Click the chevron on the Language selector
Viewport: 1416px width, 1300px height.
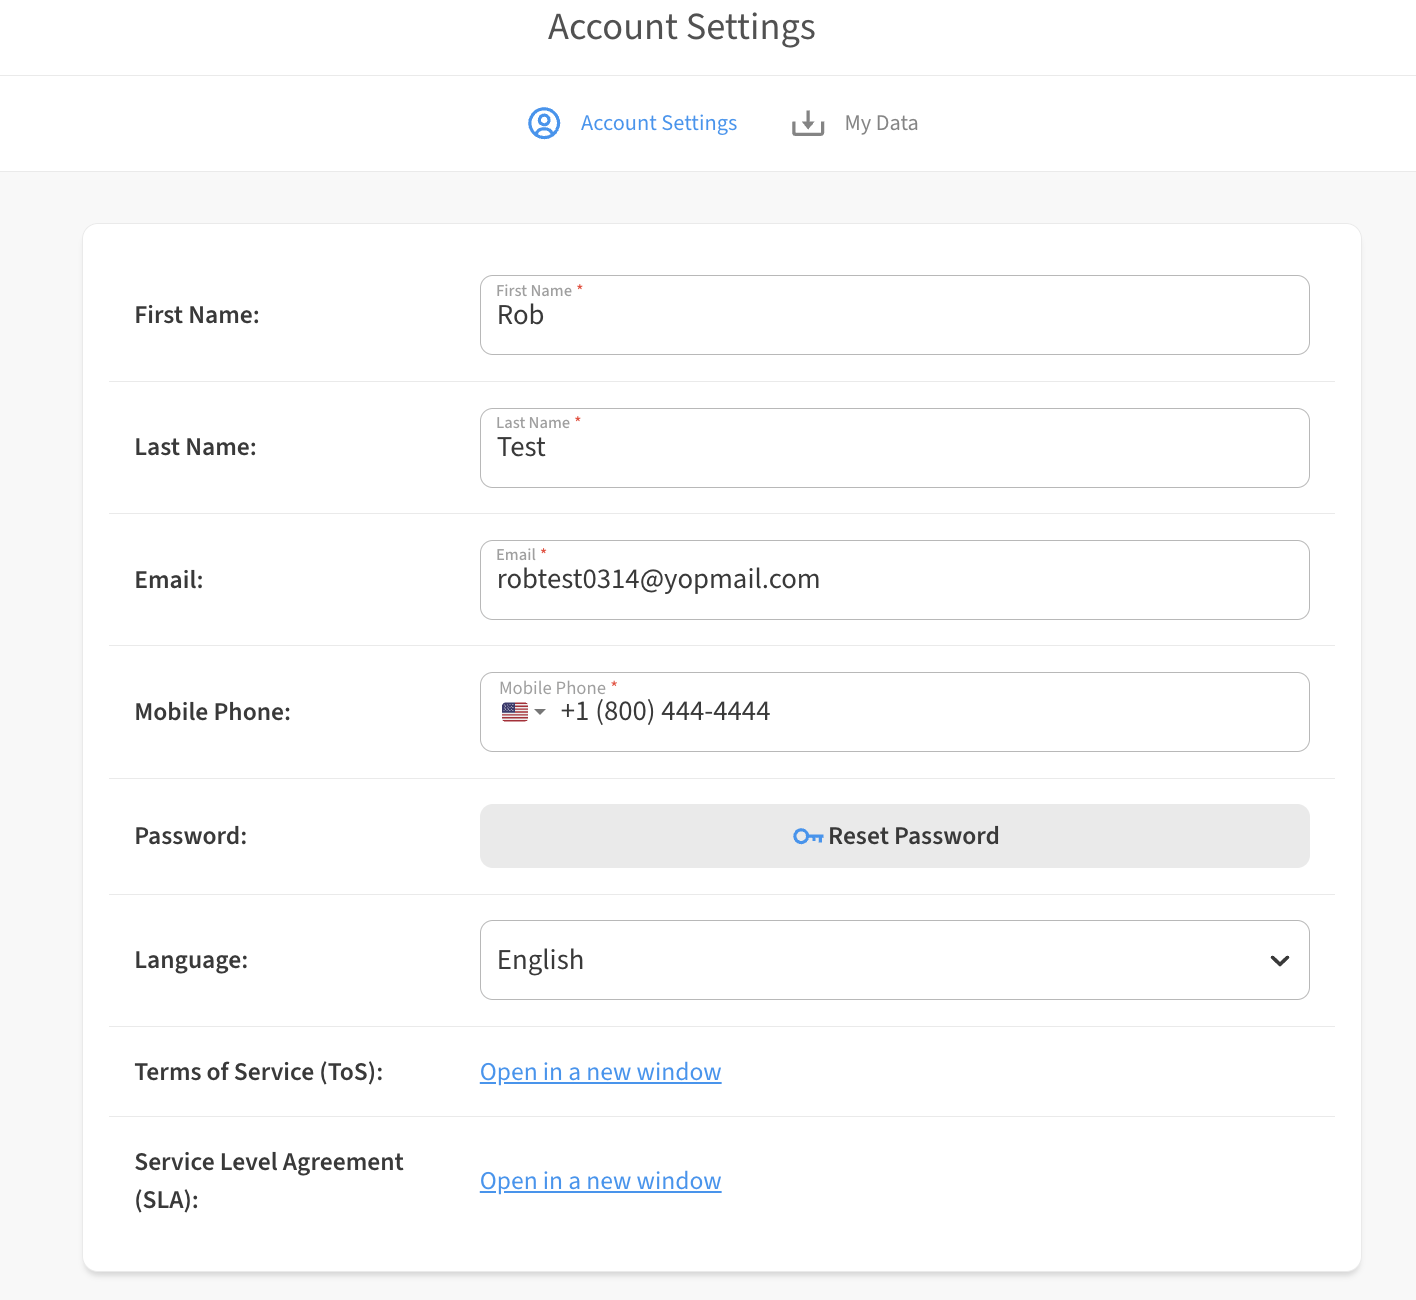pos(1279,960)
